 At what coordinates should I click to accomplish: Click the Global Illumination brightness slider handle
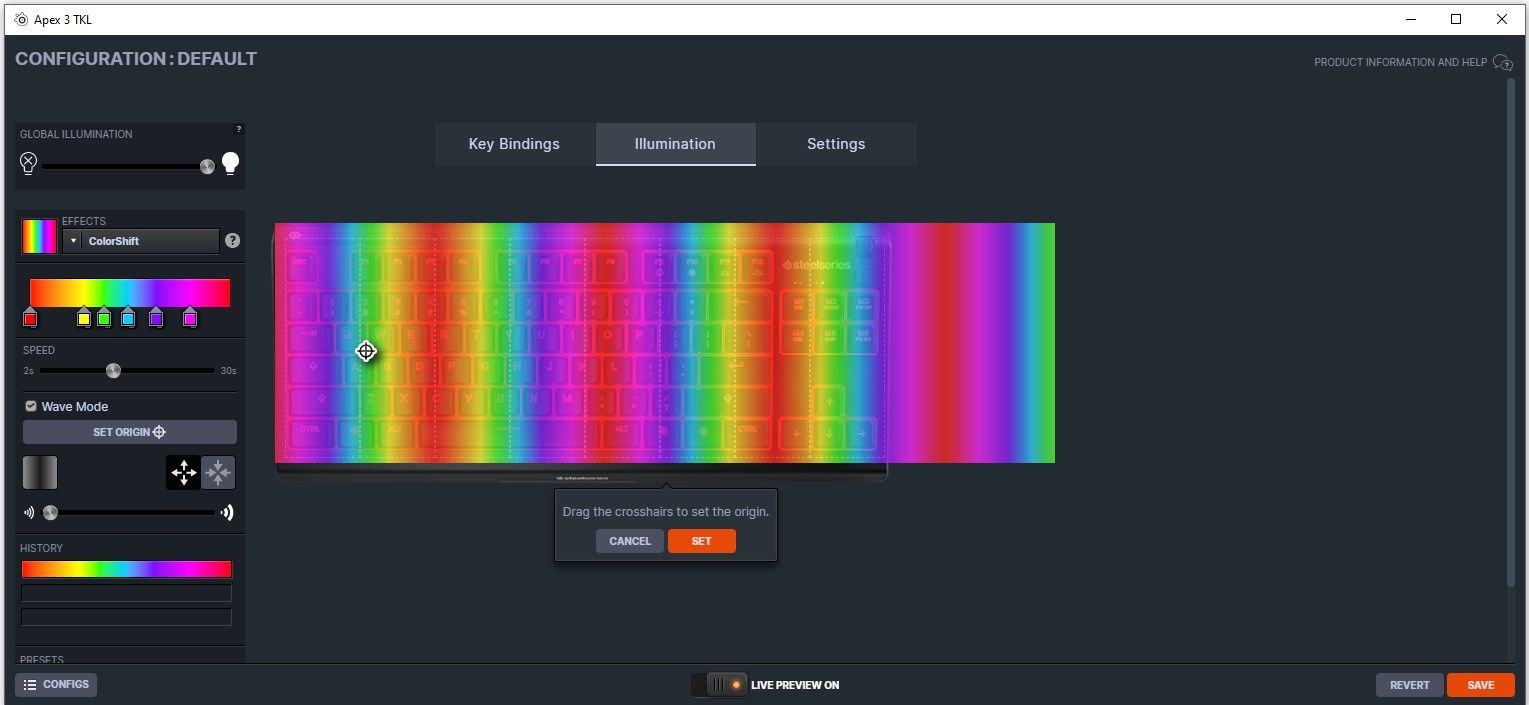pos(207,166)
